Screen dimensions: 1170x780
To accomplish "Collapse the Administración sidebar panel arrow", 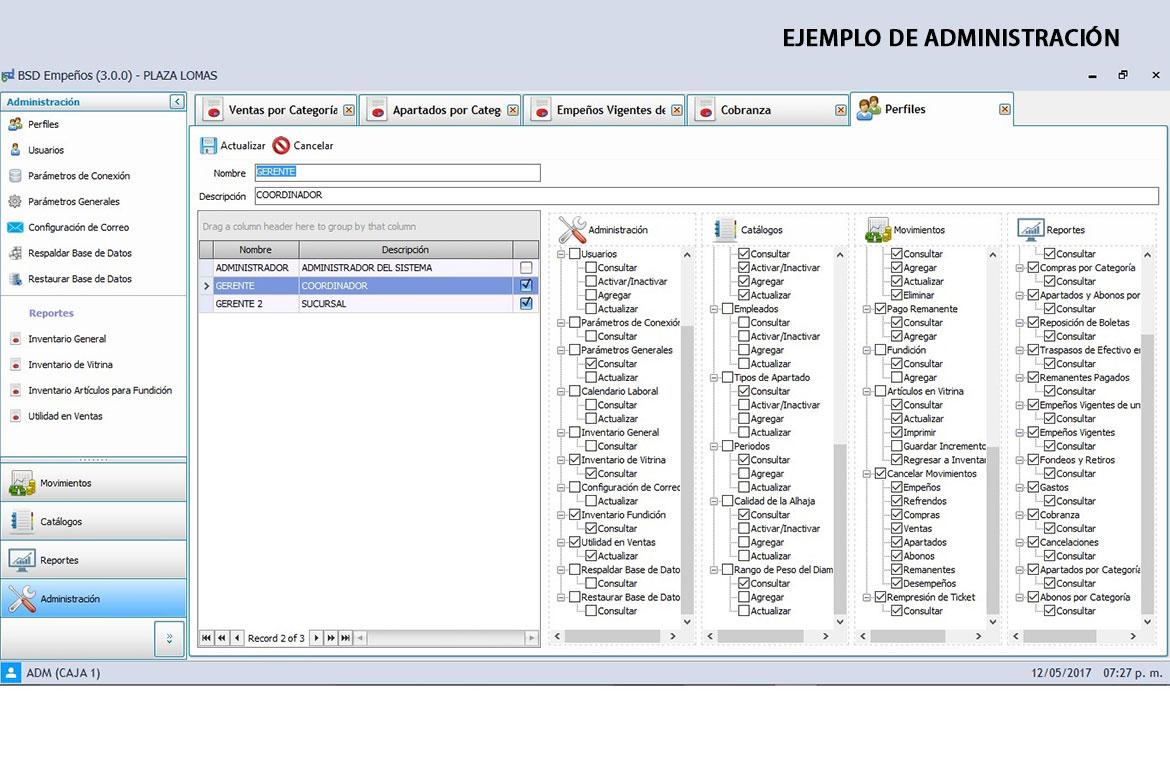I will (177, 102).
